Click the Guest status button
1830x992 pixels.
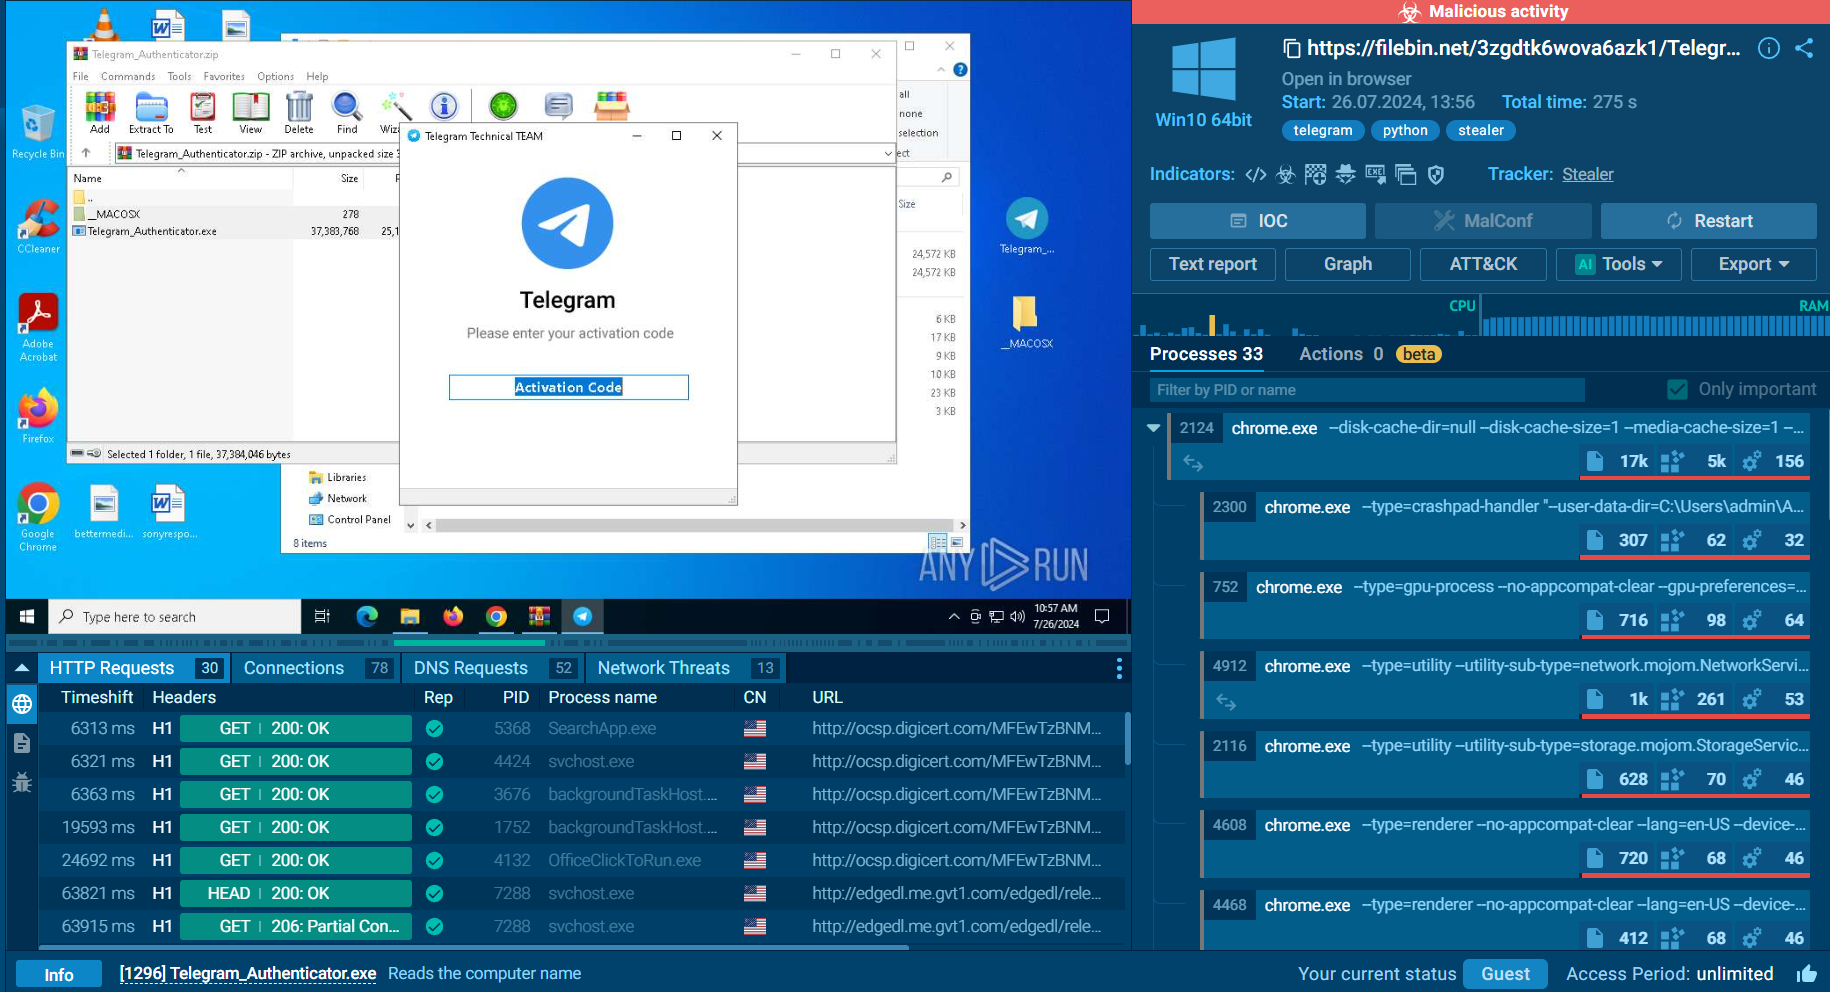coord(1505,974)
